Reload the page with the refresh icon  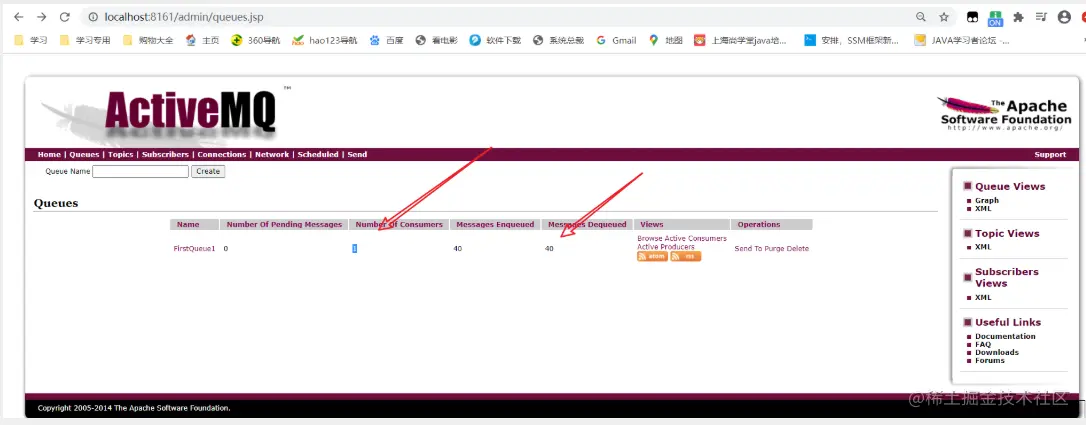64,17
